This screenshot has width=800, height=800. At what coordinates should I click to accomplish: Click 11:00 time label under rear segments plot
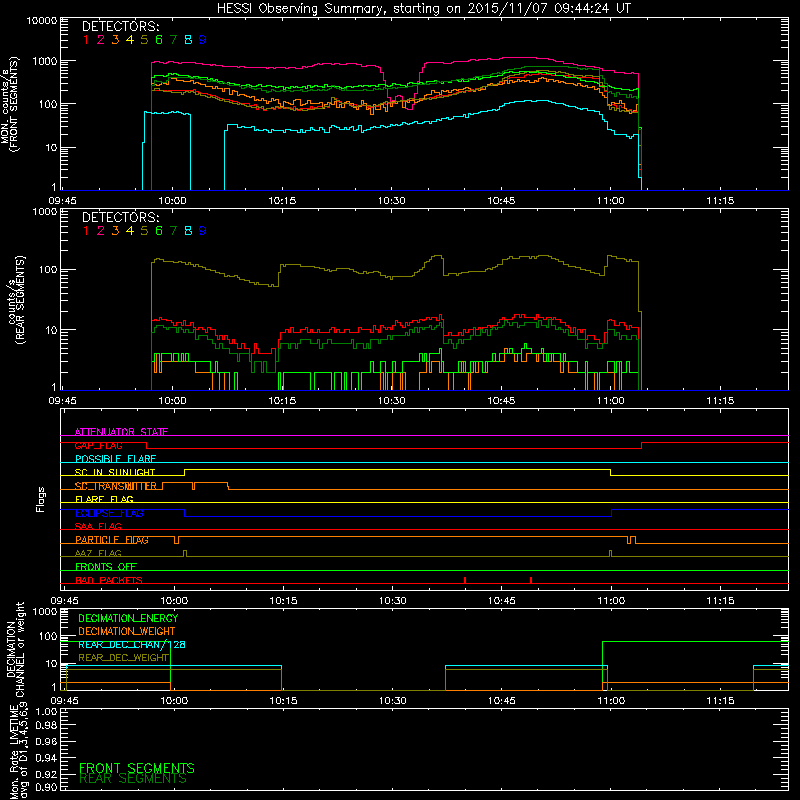(x=611, y=401)
